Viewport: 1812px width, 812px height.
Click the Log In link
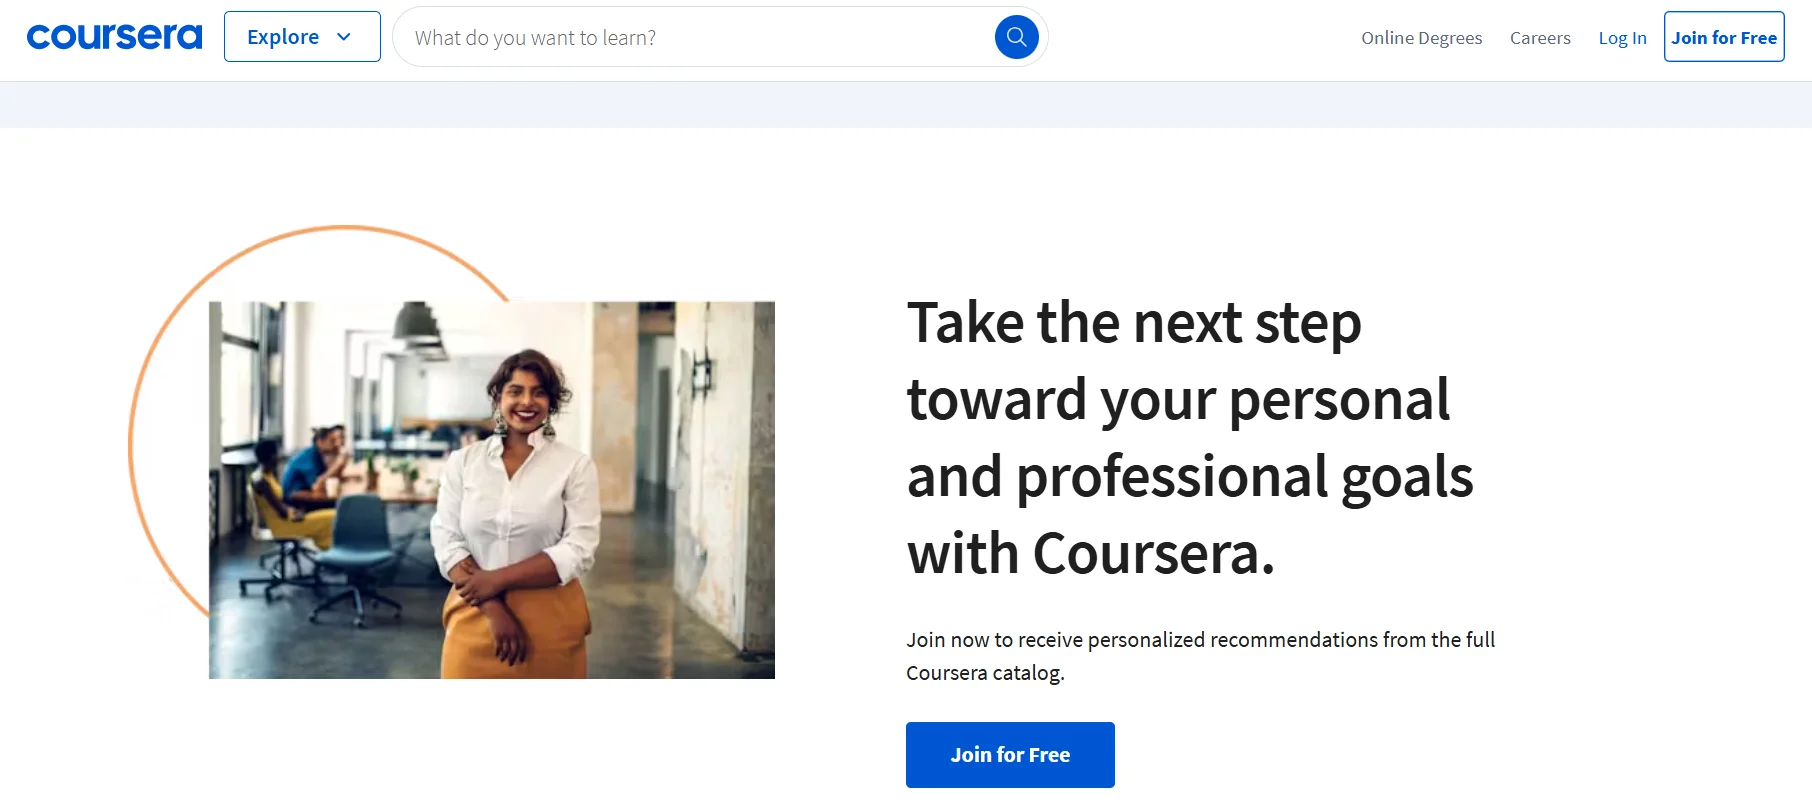(1622, 38)
